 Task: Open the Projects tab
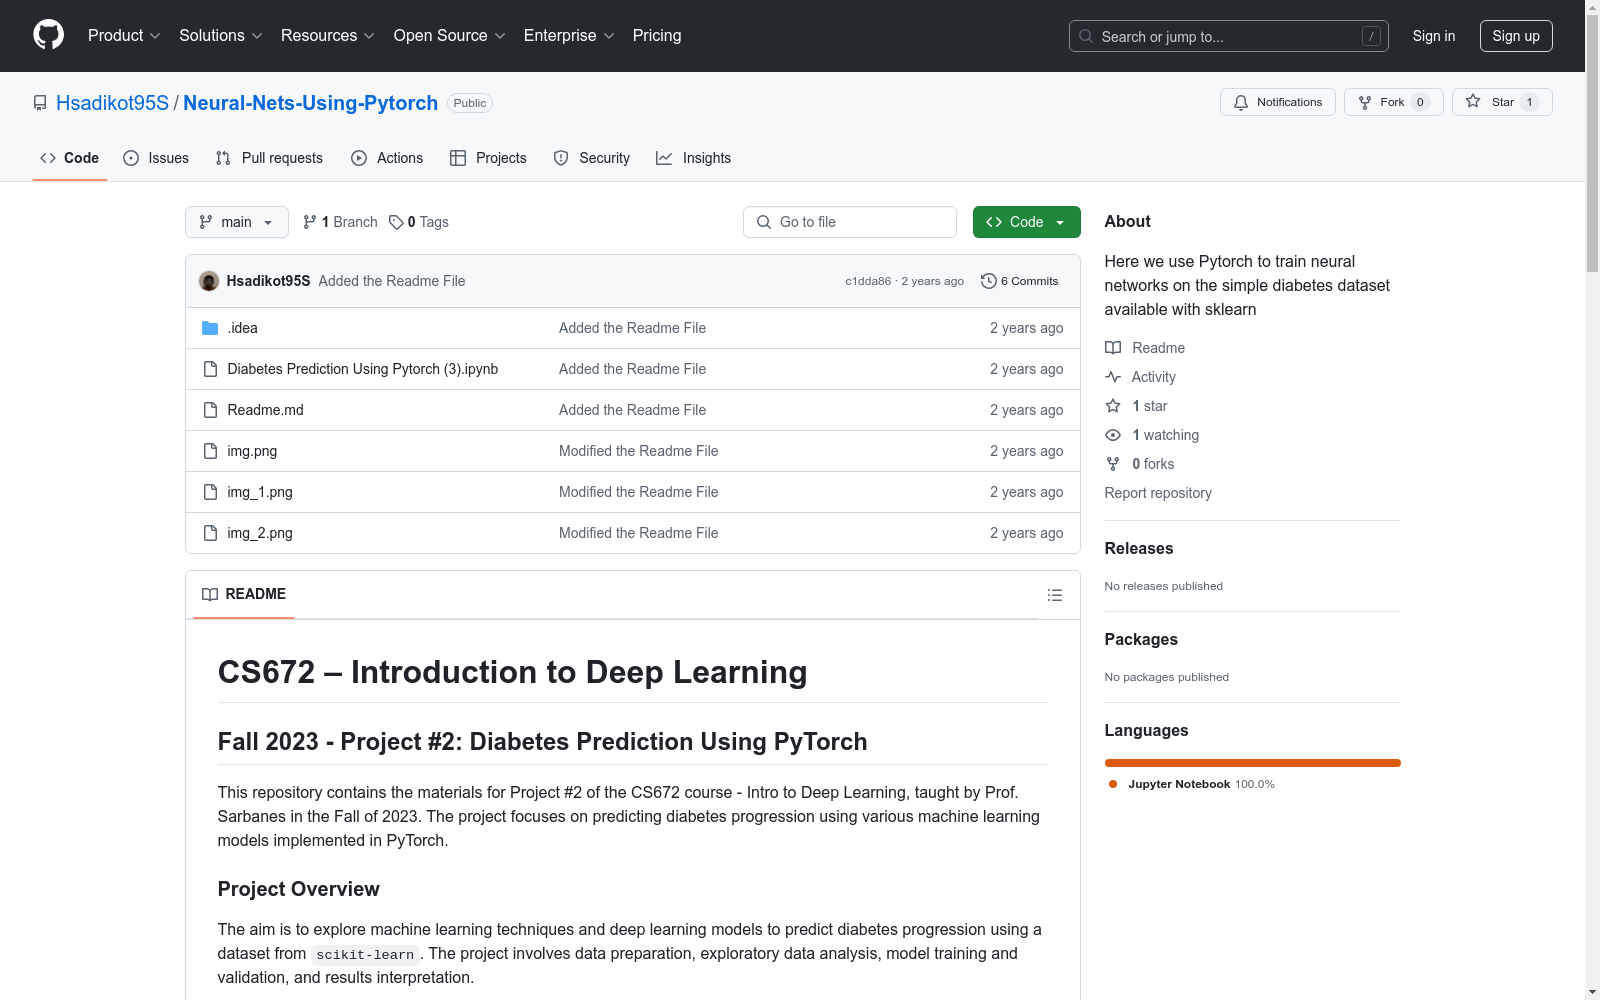point(488,158)
